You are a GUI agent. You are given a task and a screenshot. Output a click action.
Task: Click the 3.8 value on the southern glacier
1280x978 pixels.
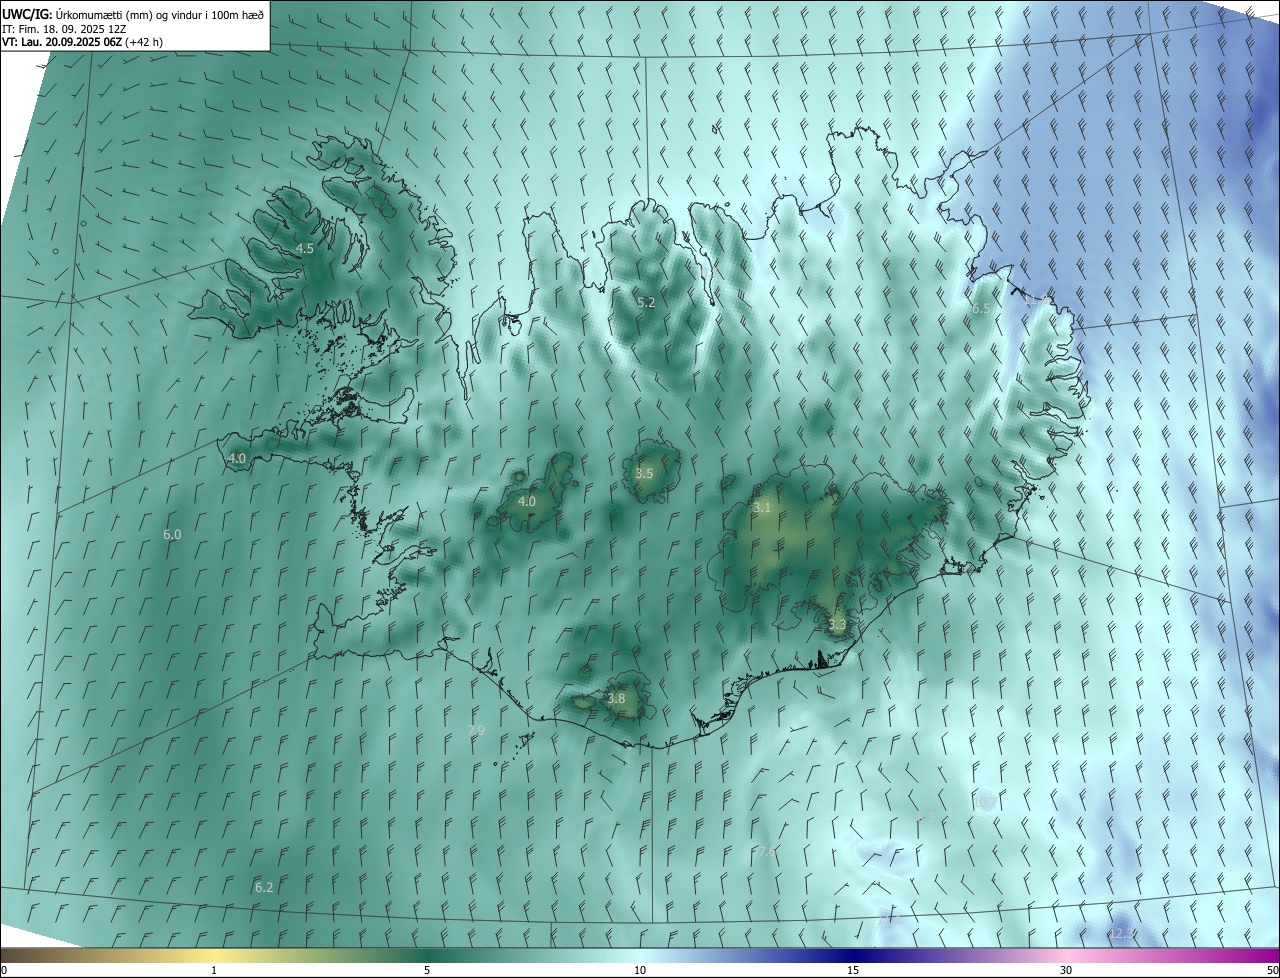tap(616, 699)
